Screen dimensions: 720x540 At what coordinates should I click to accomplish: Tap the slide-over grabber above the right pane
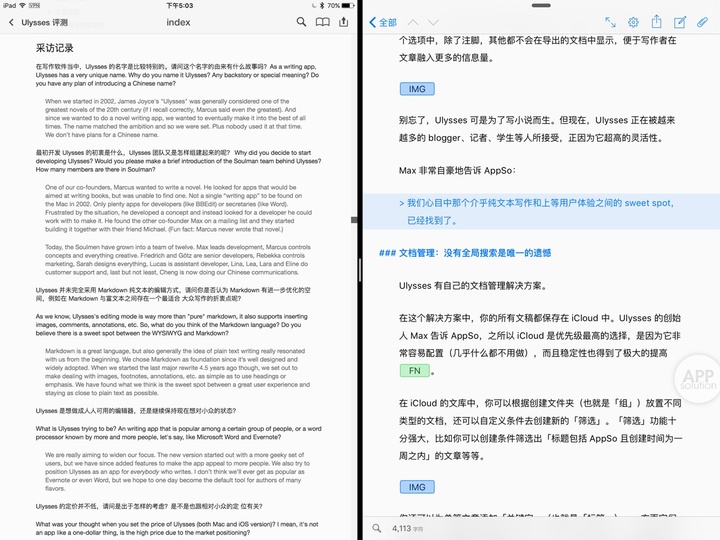click(x=540, y=5)
